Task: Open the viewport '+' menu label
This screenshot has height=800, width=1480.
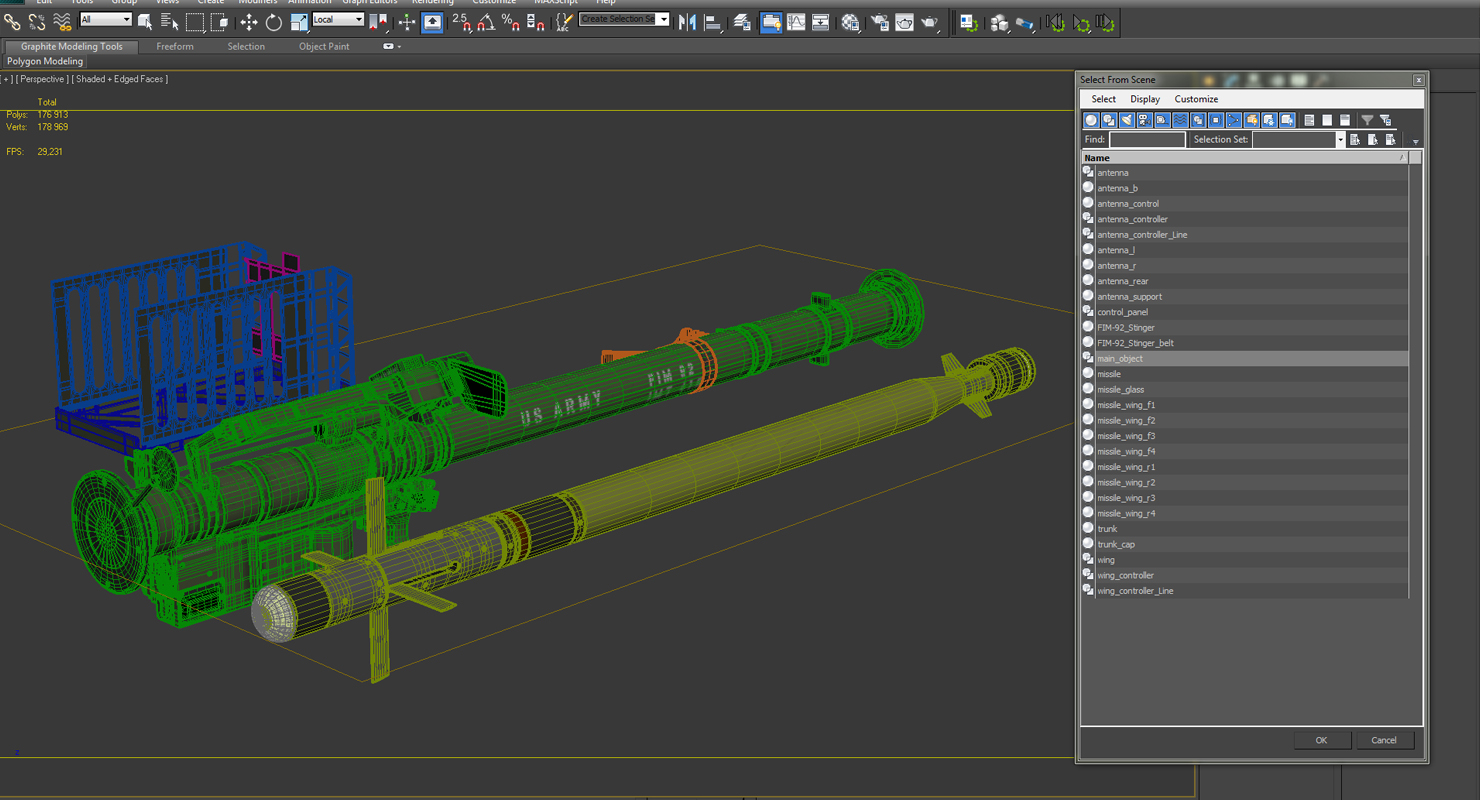Action: pos(8,79)
